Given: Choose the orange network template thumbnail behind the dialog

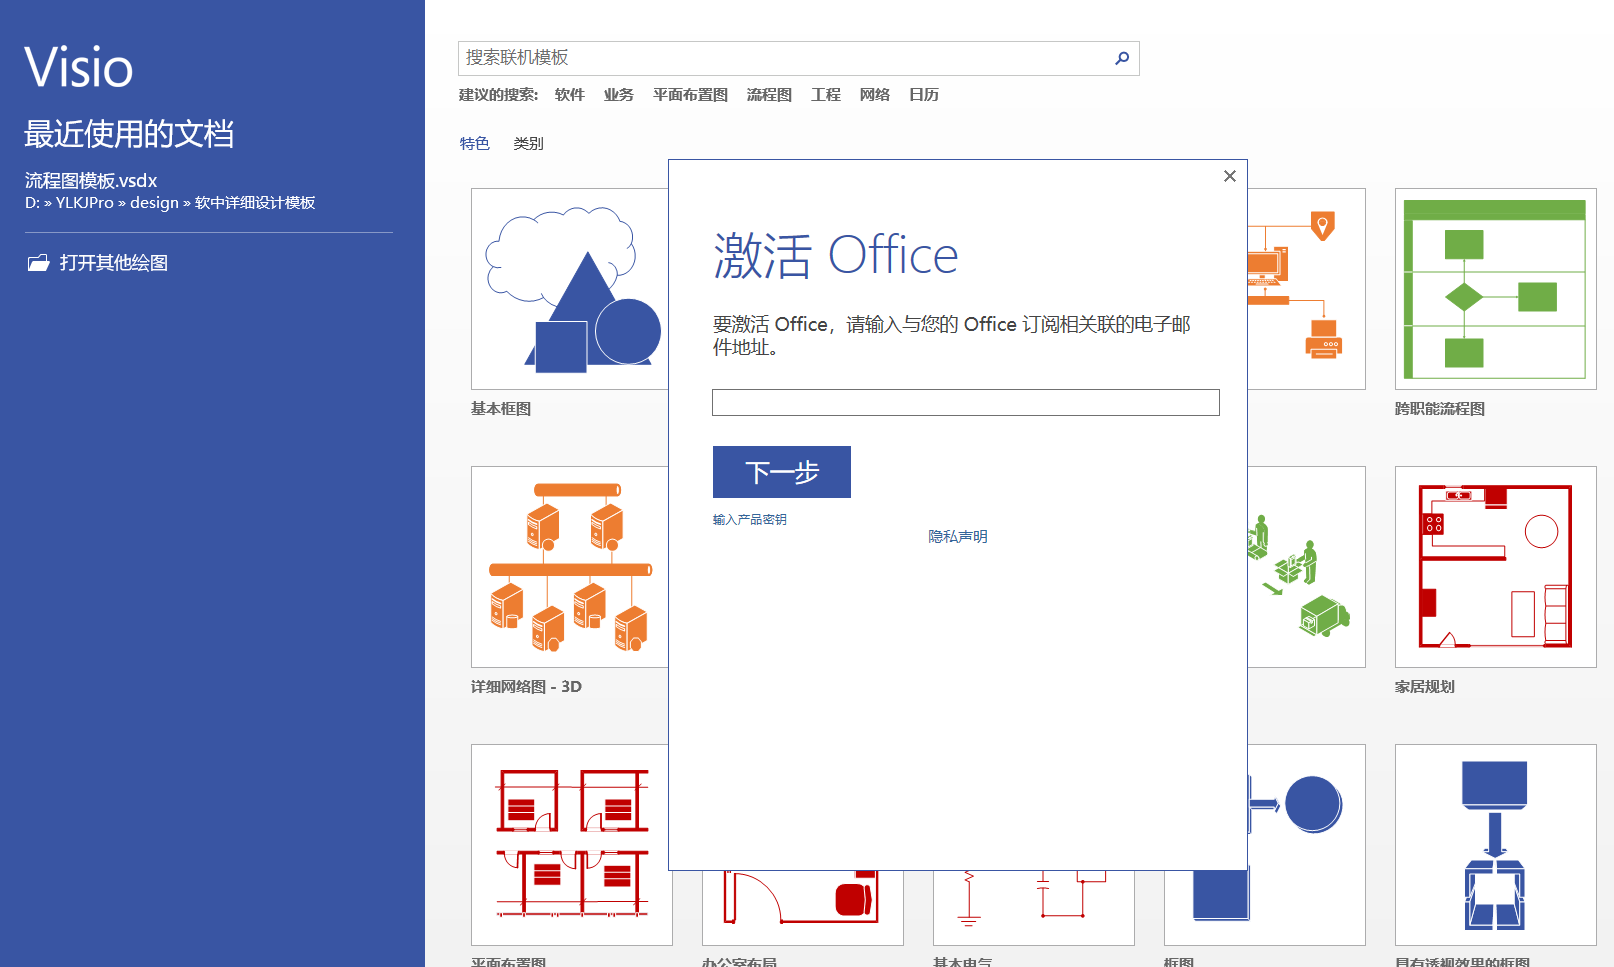Looking at the screenshot, I should pos(1306,289).
